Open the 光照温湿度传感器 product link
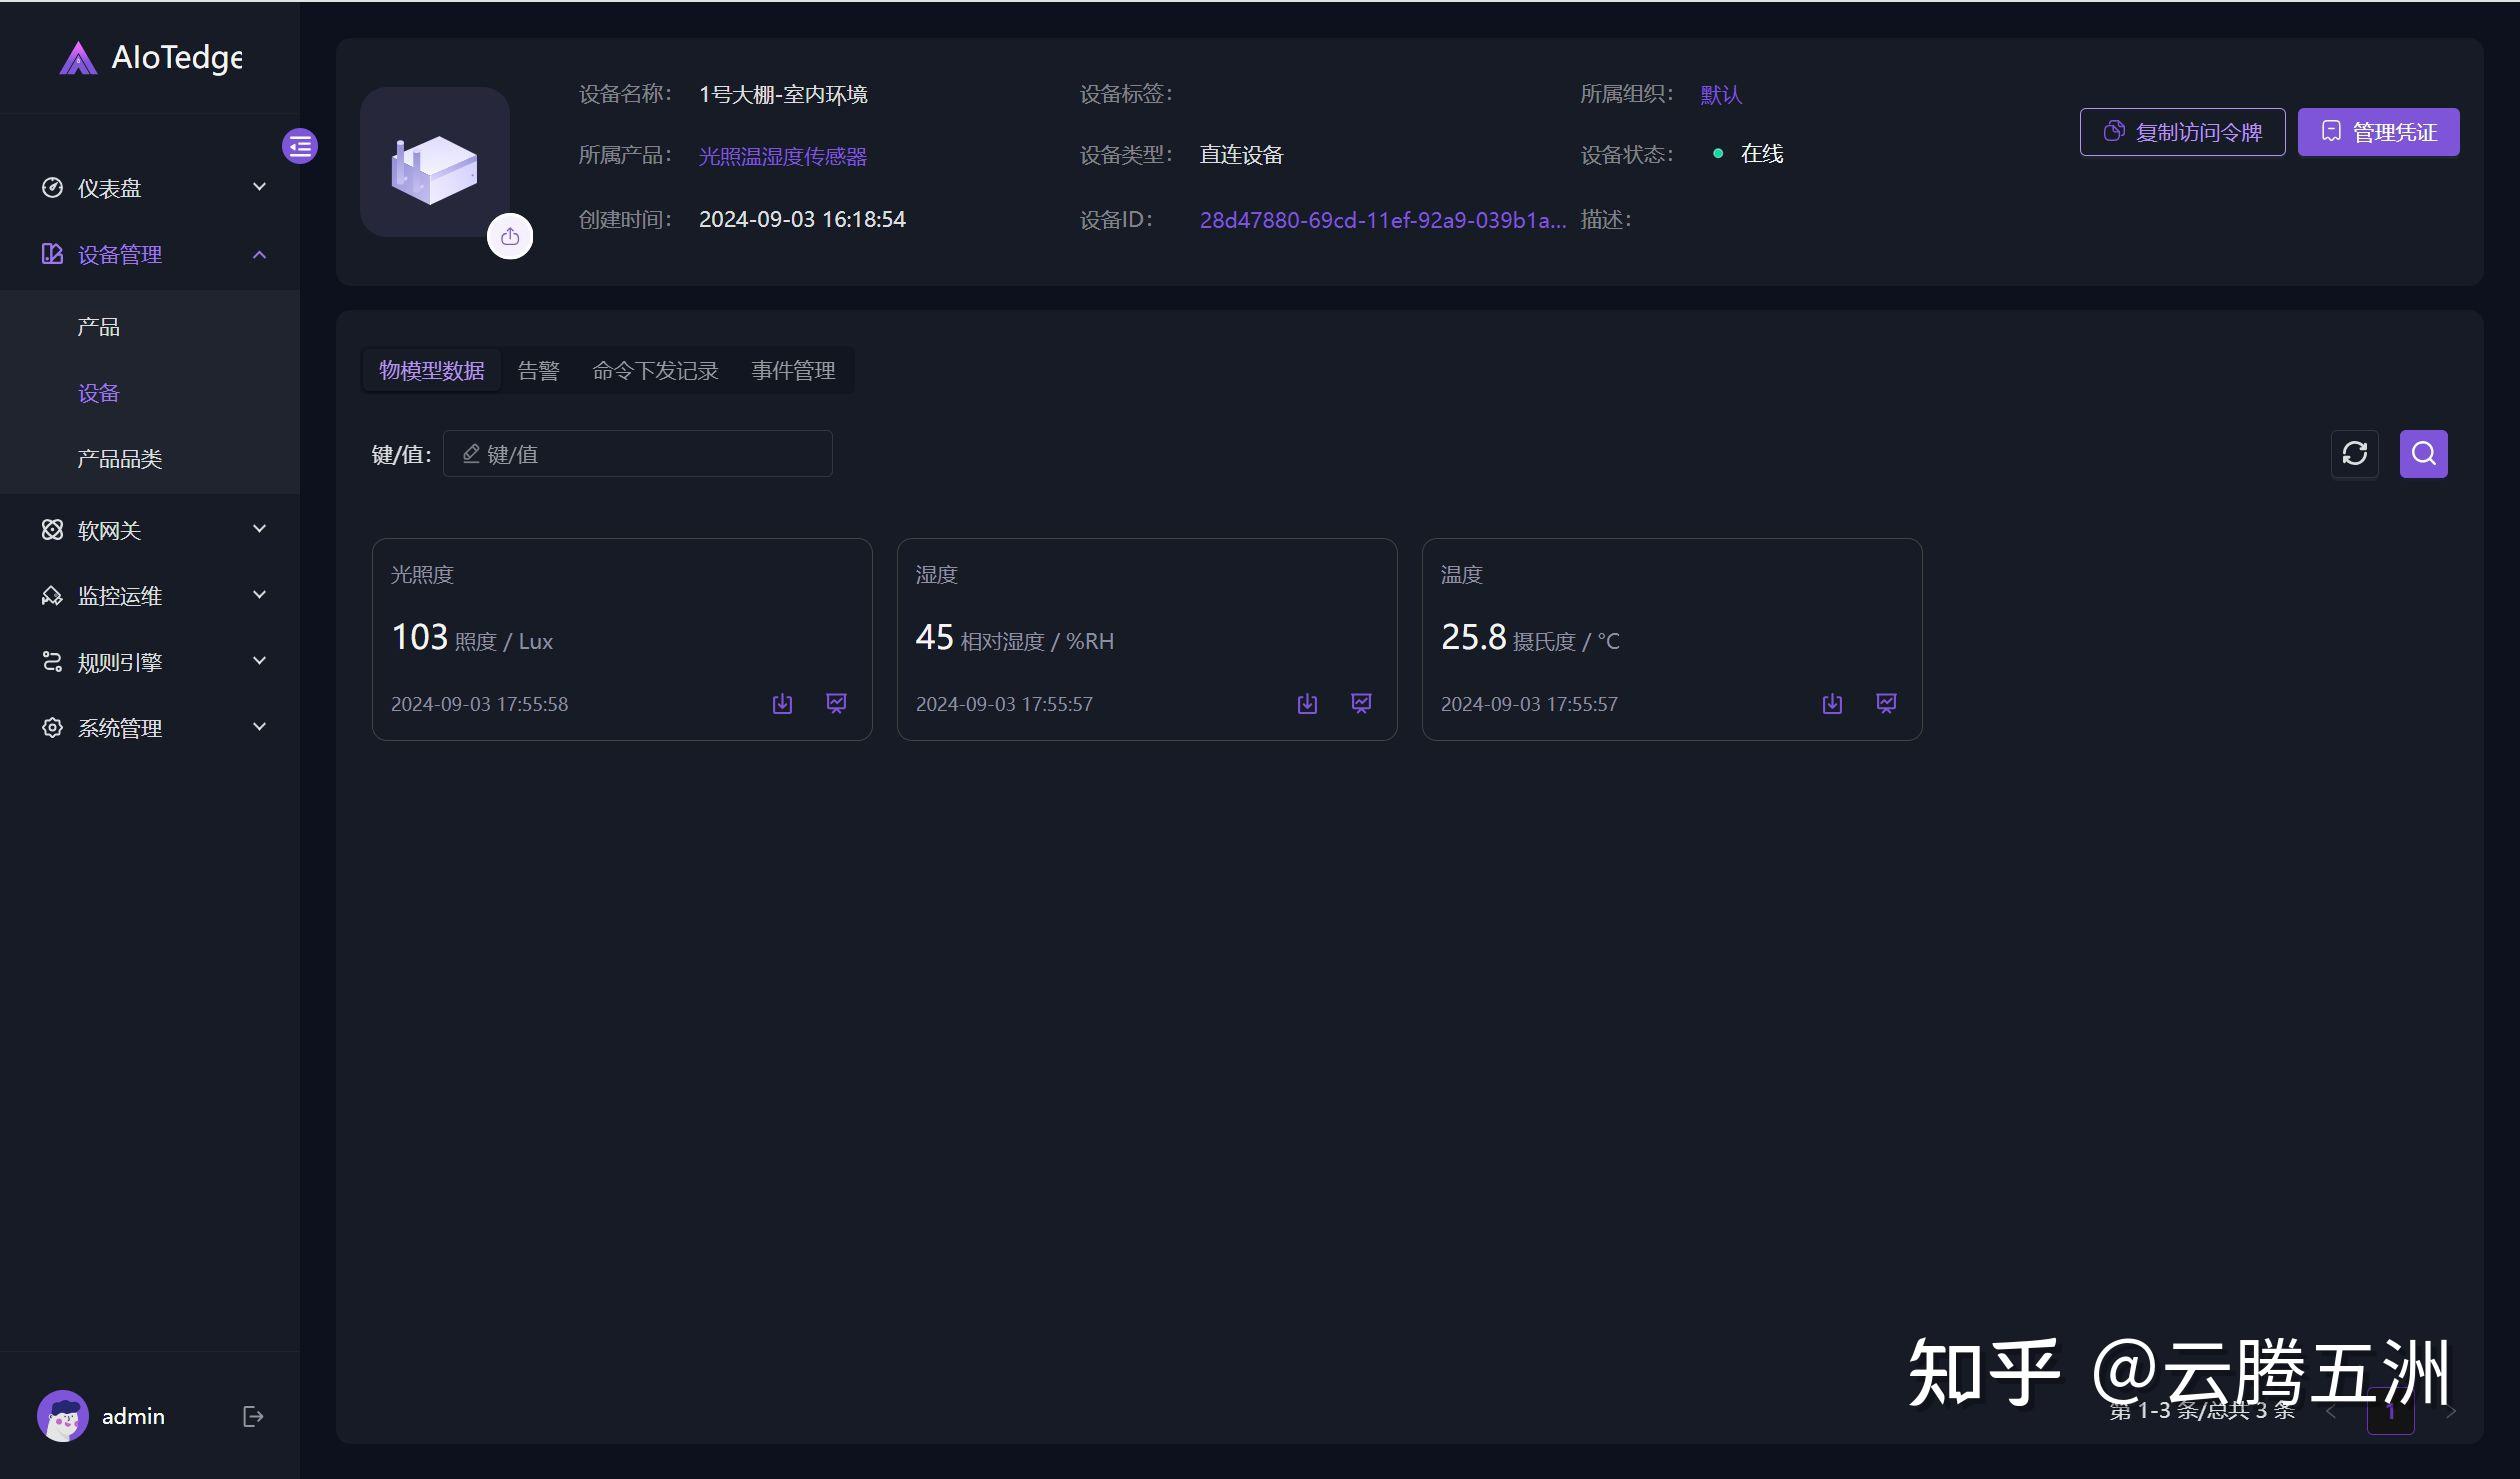Screen dimensions: 2520x1479 (782, 156)
